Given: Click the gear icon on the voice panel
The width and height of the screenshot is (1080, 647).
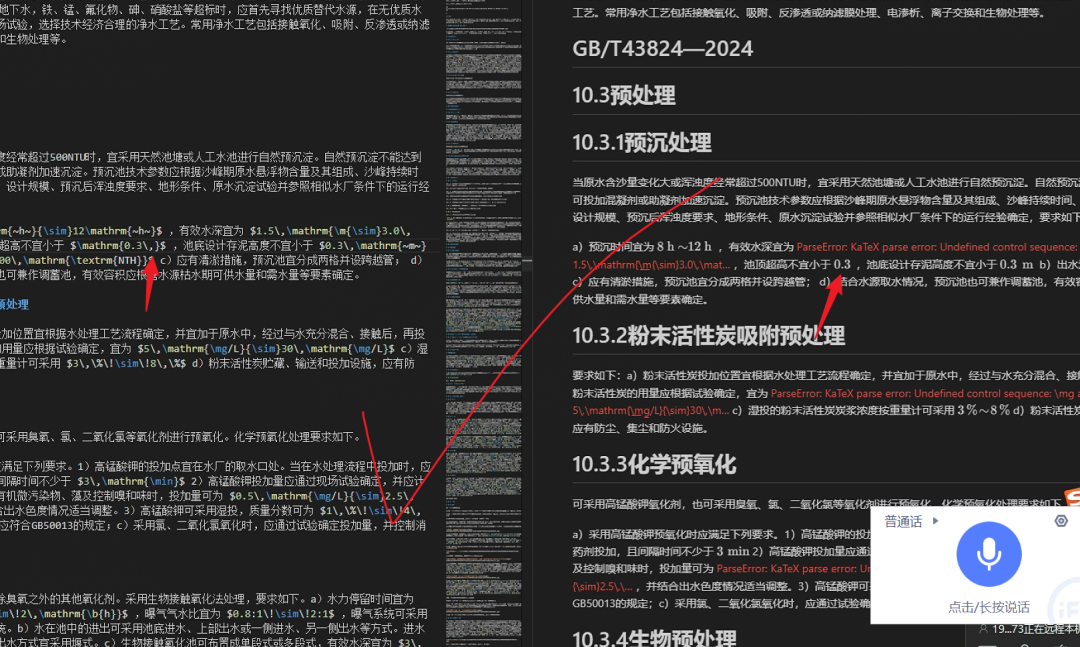Looking at the screenshot, I should (1061, 521).
